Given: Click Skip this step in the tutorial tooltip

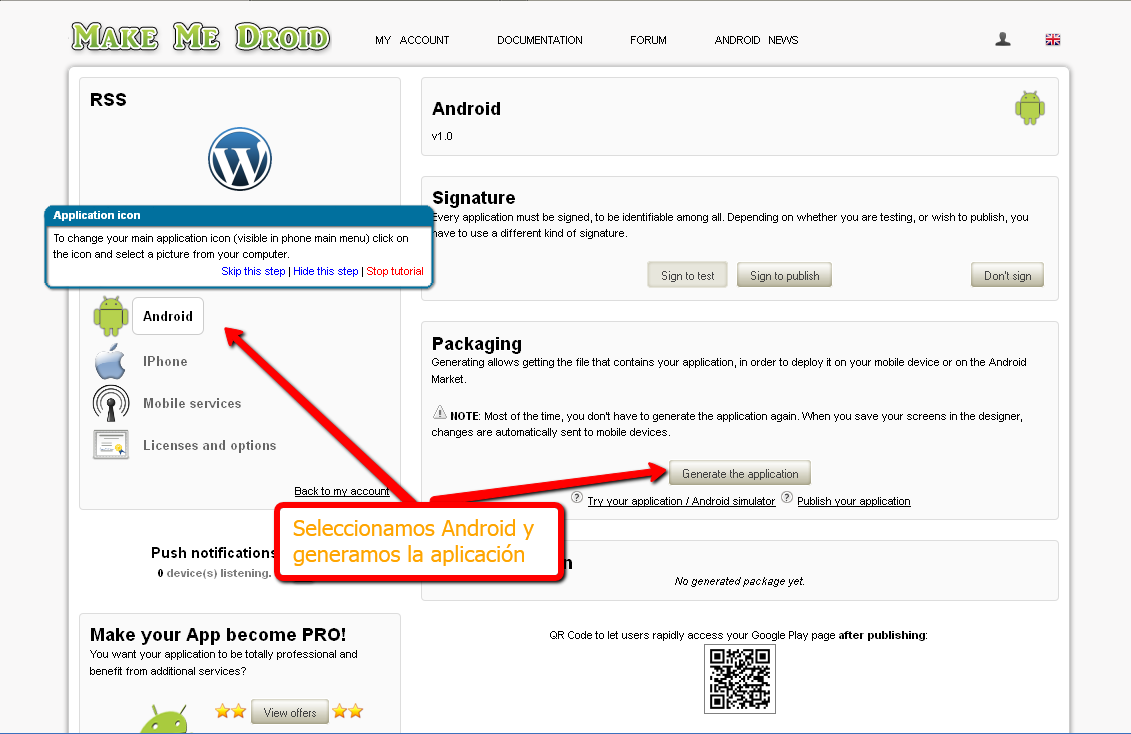Looking at the screenshot, I should (x=253, y=271).
